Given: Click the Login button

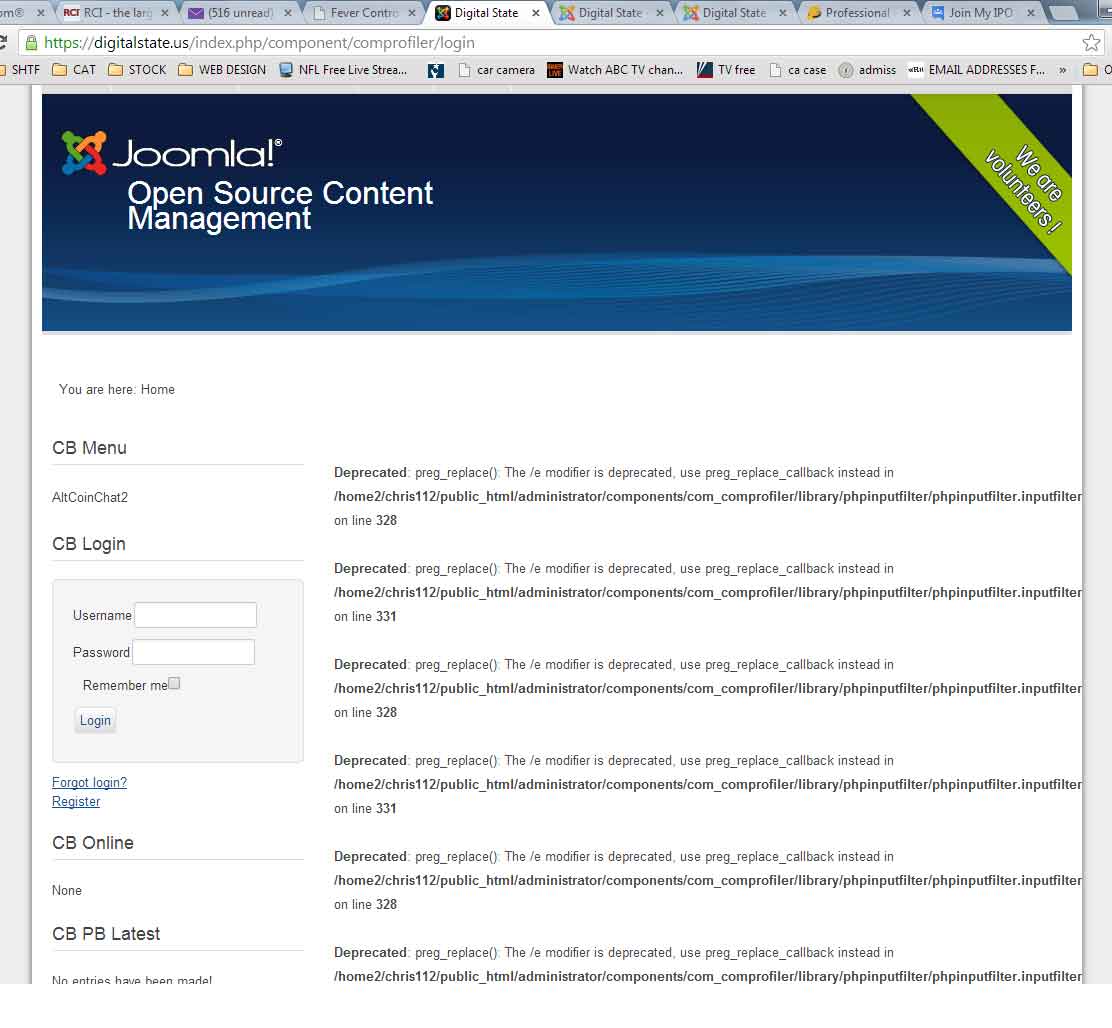Looking at the screenshot, I should point(95,720).
